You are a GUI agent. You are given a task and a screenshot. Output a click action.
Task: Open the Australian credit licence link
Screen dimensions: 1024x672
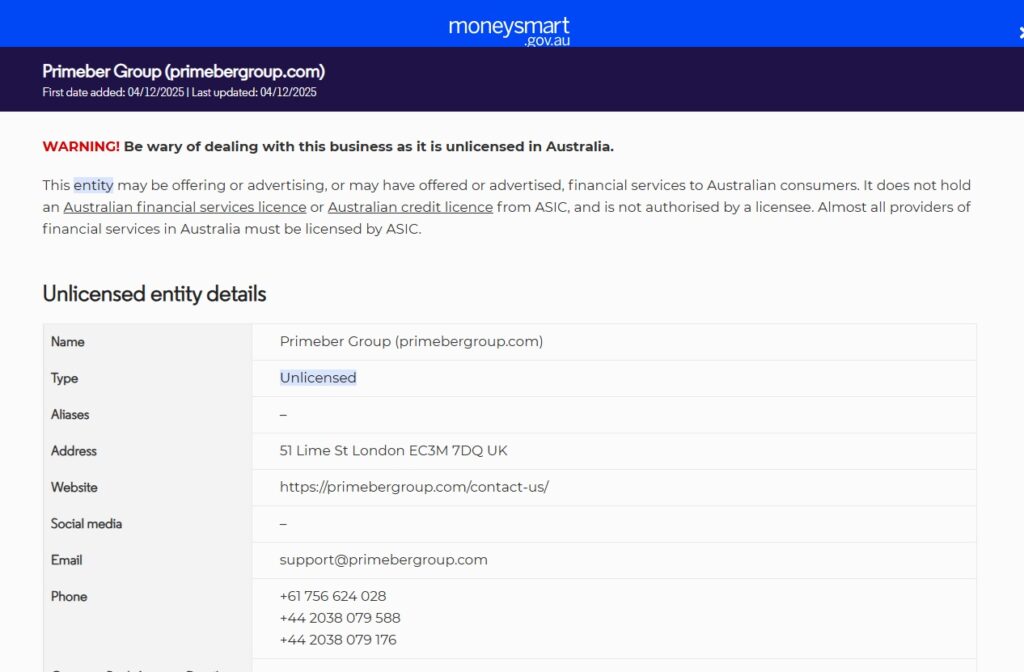(x=411, y=207)
